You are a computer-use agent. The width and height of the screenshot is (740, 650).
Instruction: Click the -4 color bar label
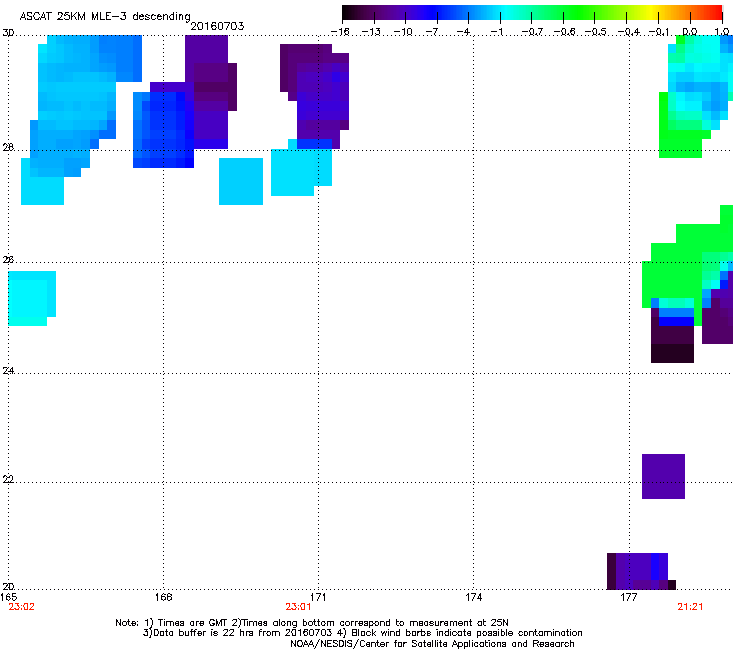click(x=463, y=32)
